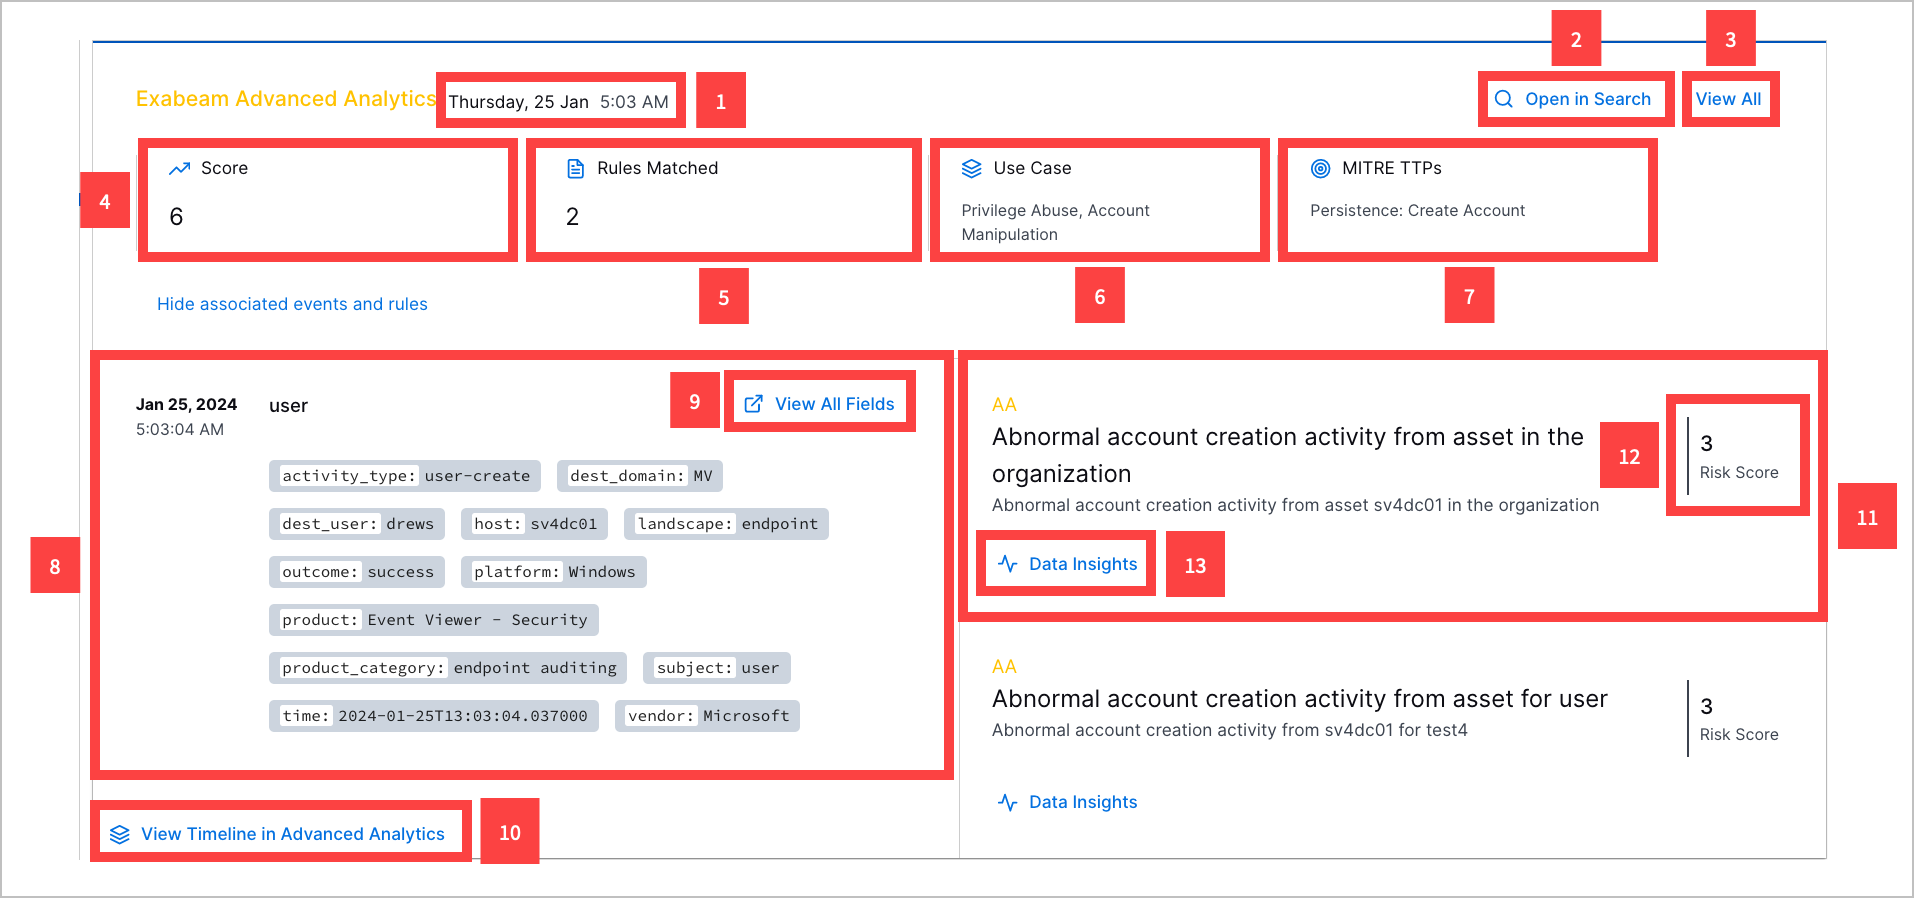Select the vendor: Microsoft field chip

click(x=707, y=716)
